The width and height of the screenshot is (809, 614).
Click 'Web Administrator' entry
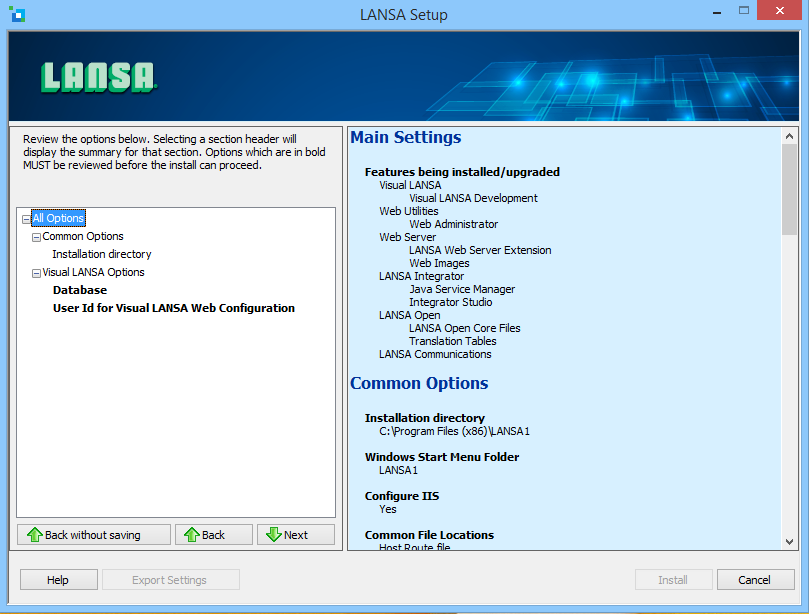[454, 224]
